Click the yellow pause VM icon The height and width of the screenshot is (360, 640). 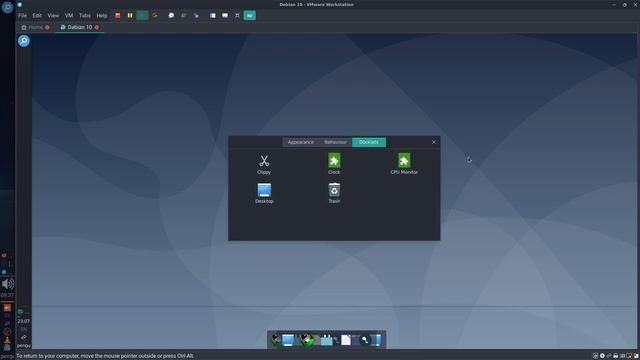130,16
